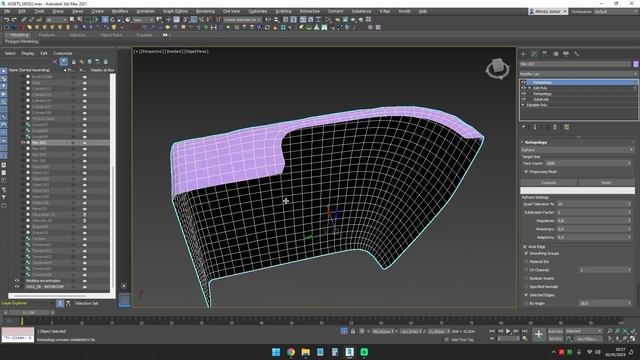Click the Compute button
This screenshot has height=360, width=640.
(549, 182)
